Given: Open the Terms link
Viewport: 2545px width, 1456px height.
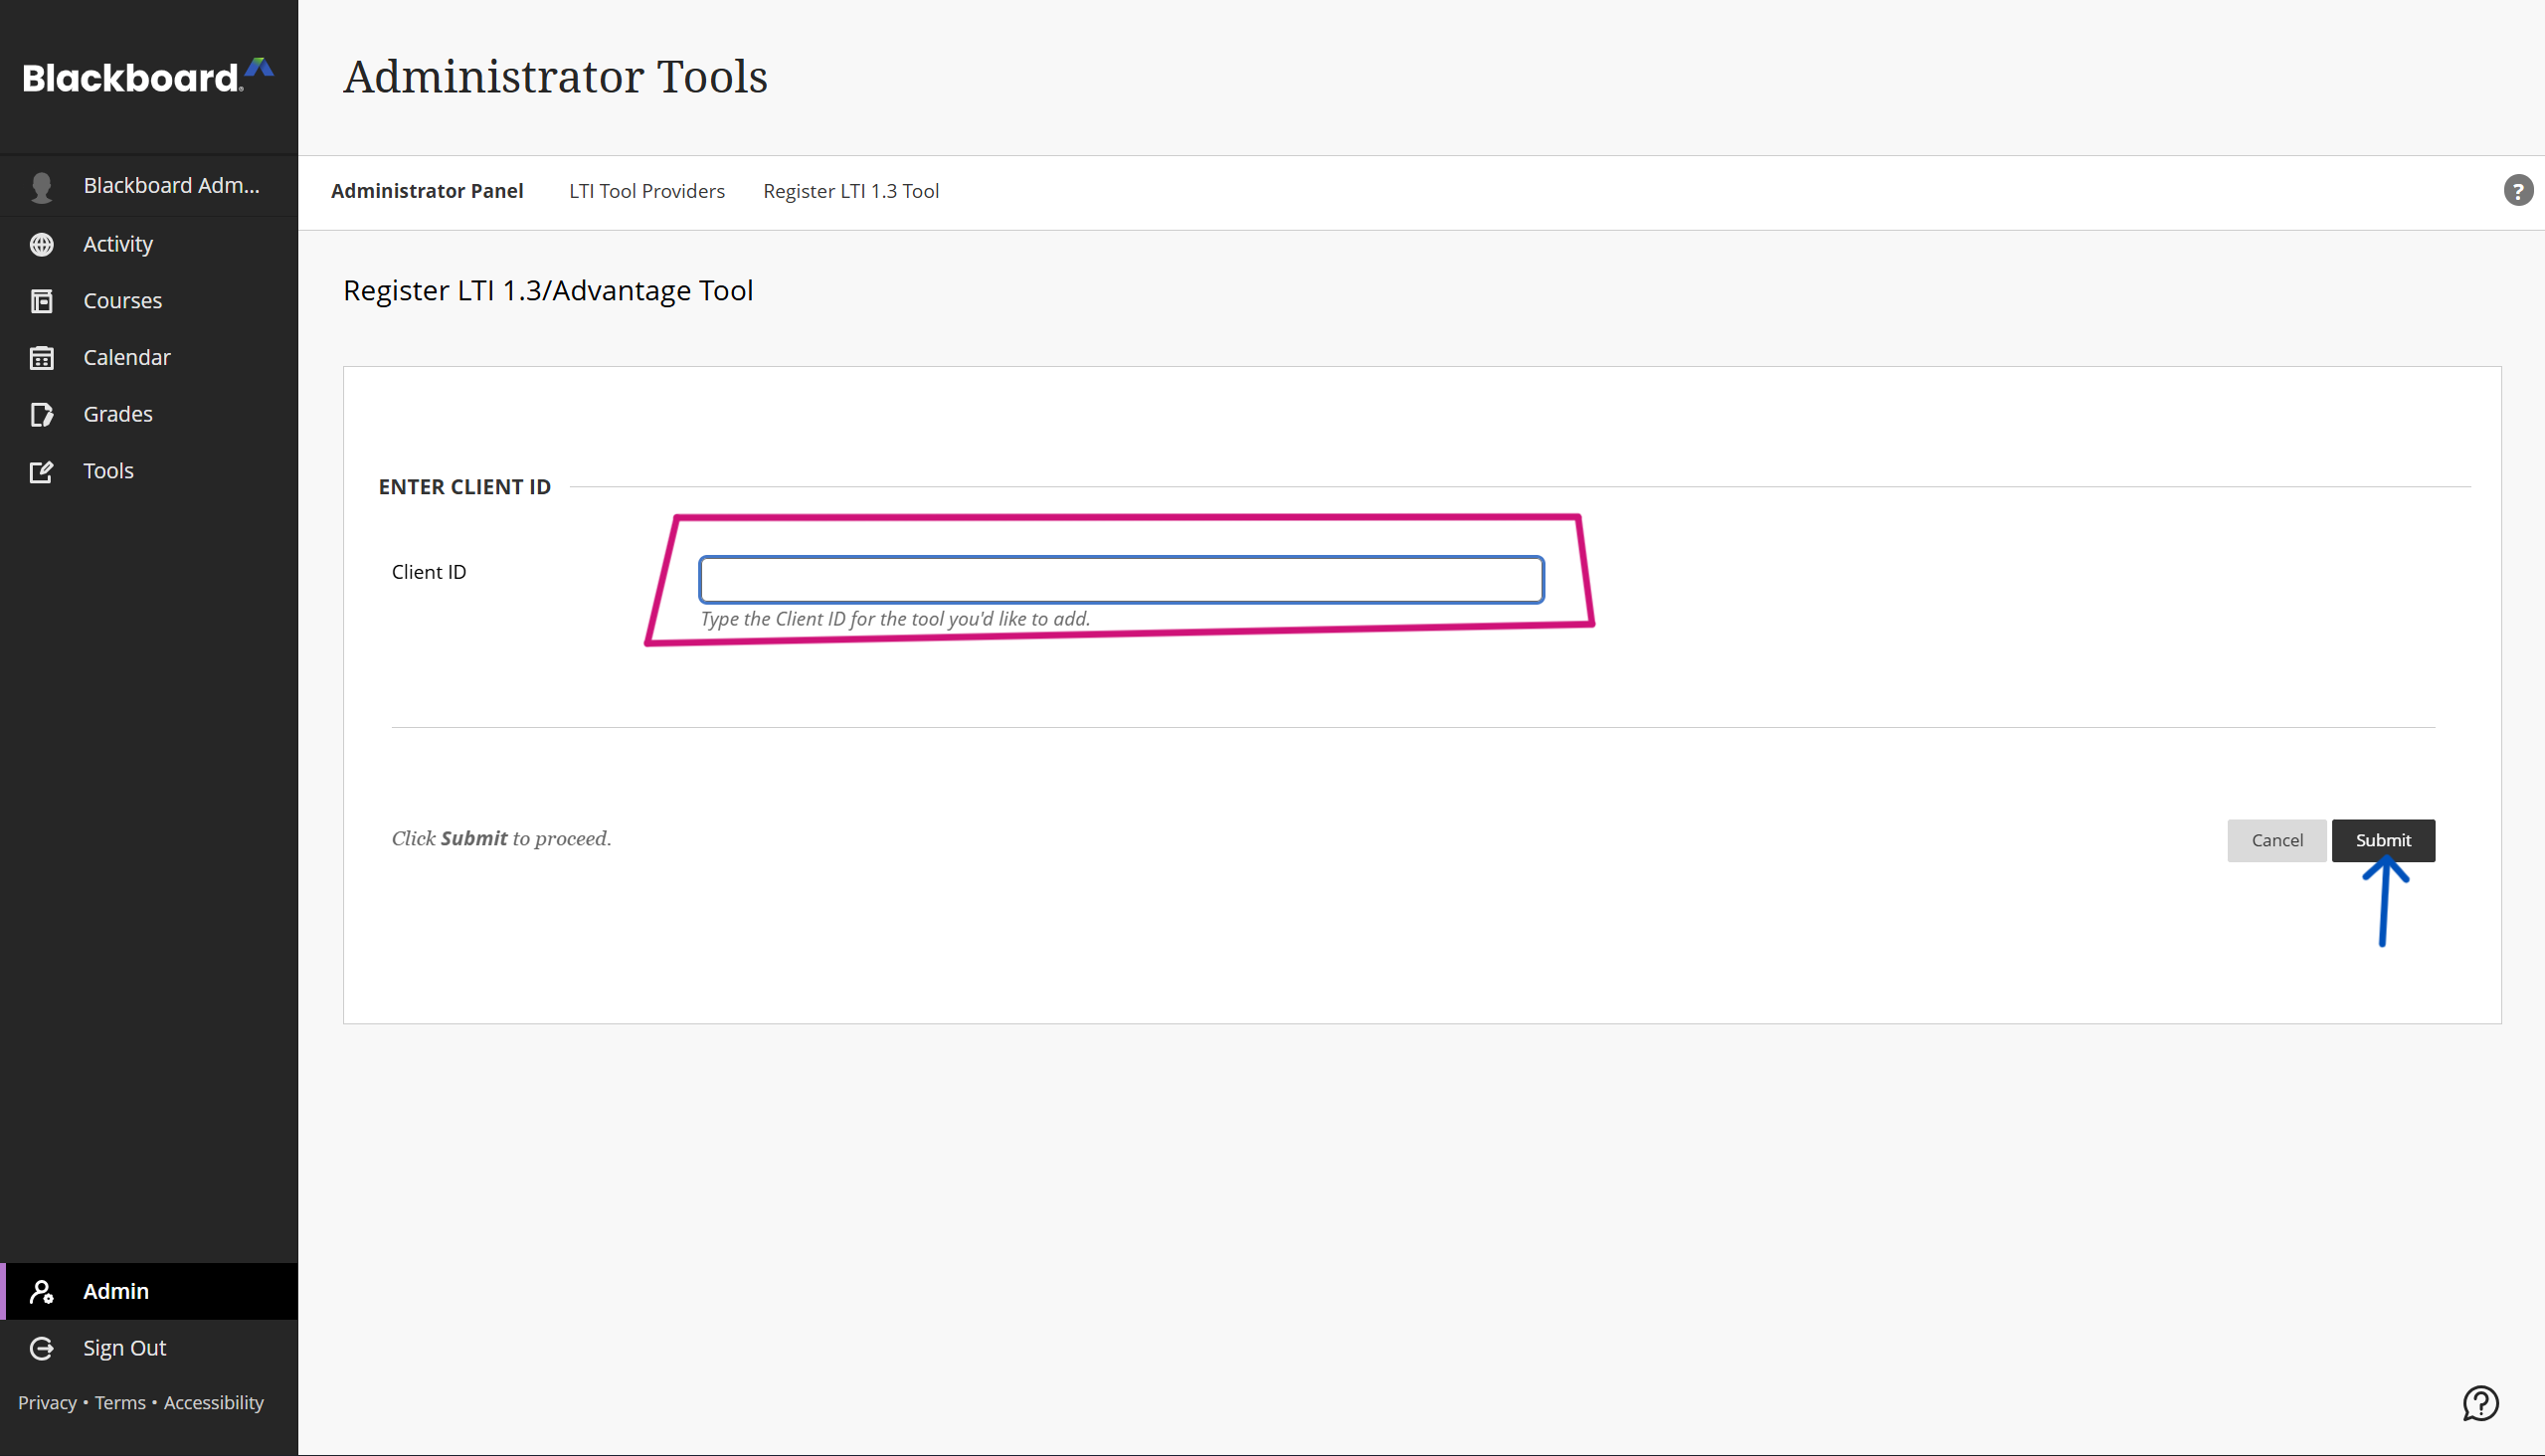Looking at the screenshot, I should 120,1403.
